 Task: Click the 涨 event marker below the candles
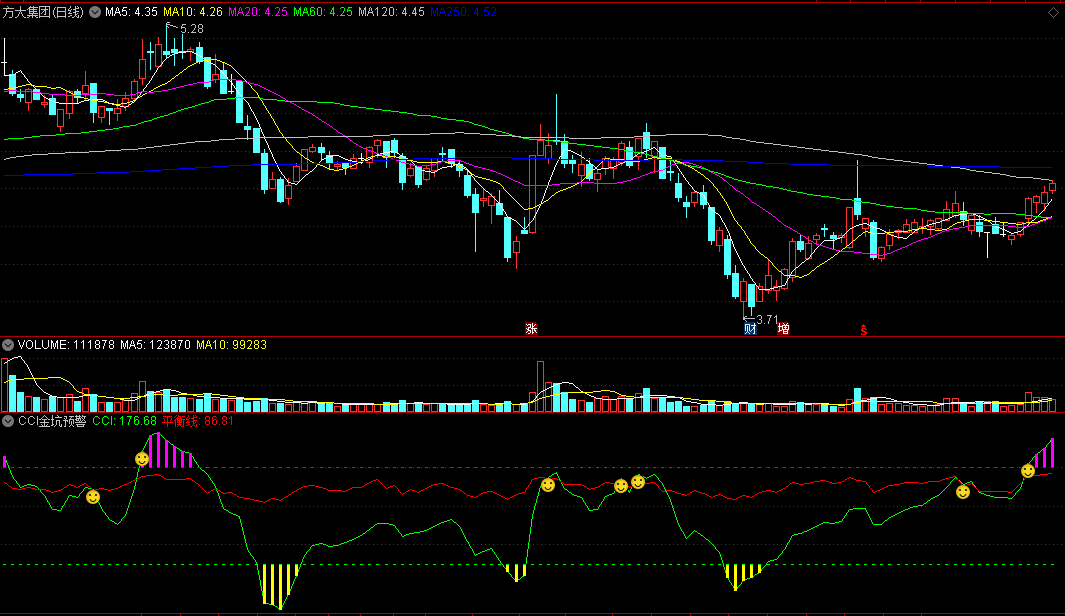(531, 329)
